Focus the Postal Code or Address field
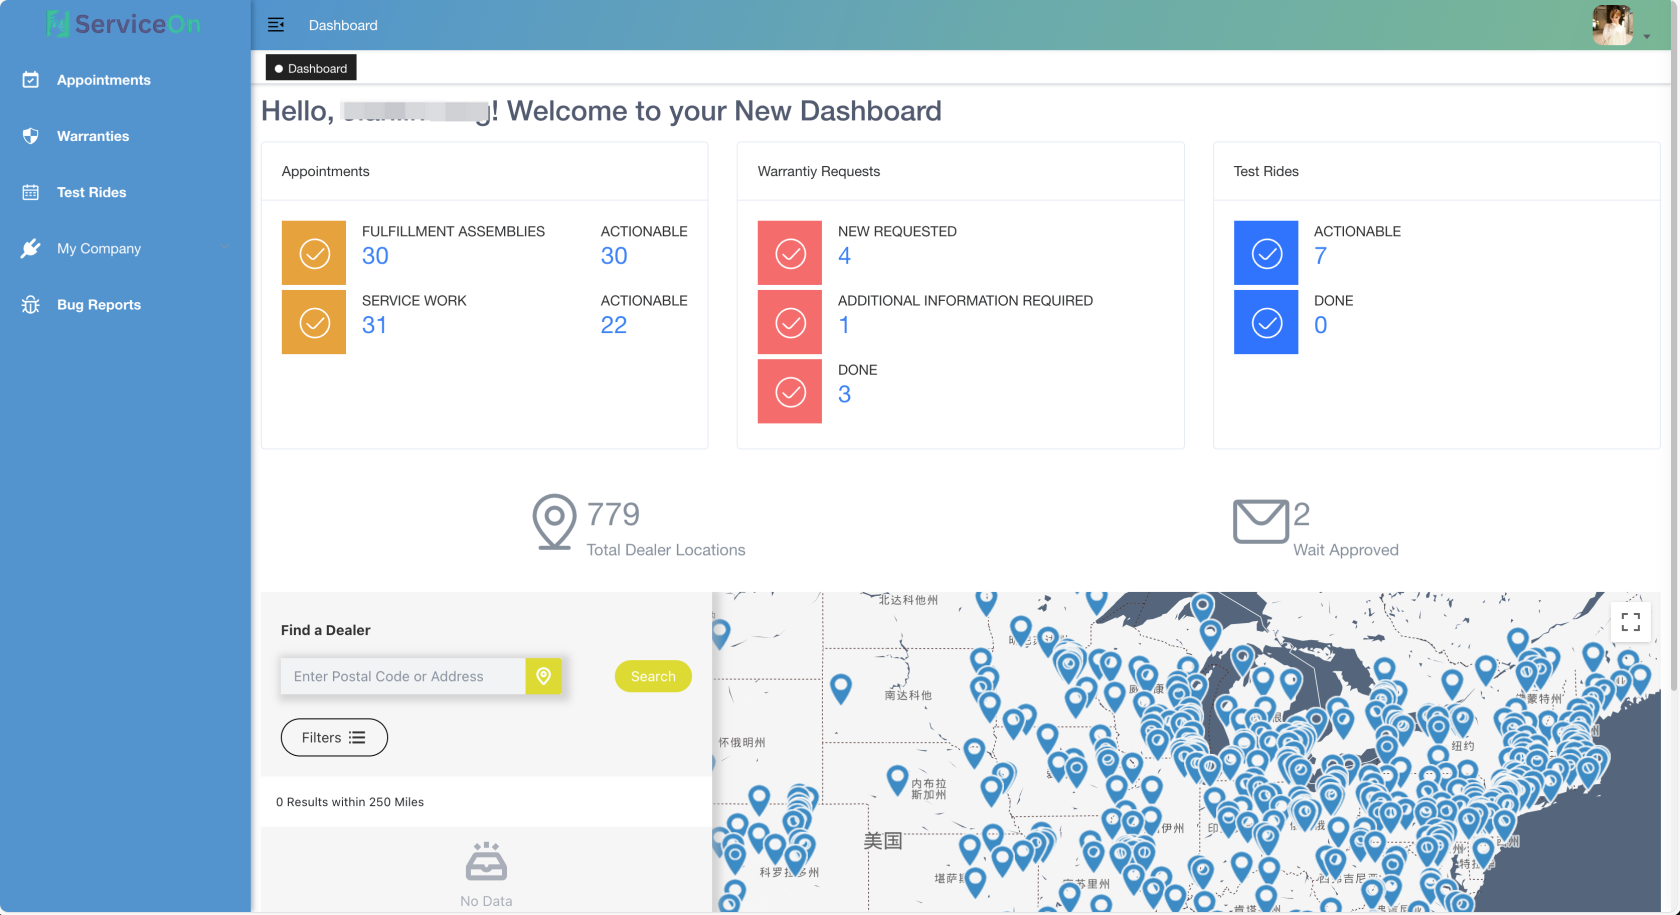 pyautogui.click(x=403, y=676)
